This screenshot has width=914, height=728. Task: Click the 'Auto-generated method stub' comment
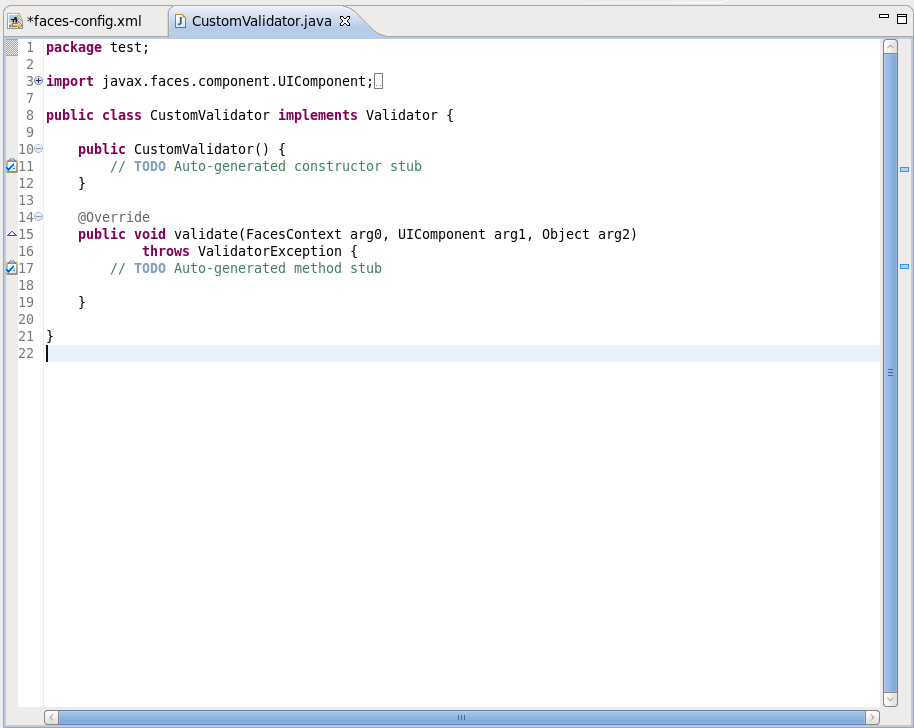point(278,269)
